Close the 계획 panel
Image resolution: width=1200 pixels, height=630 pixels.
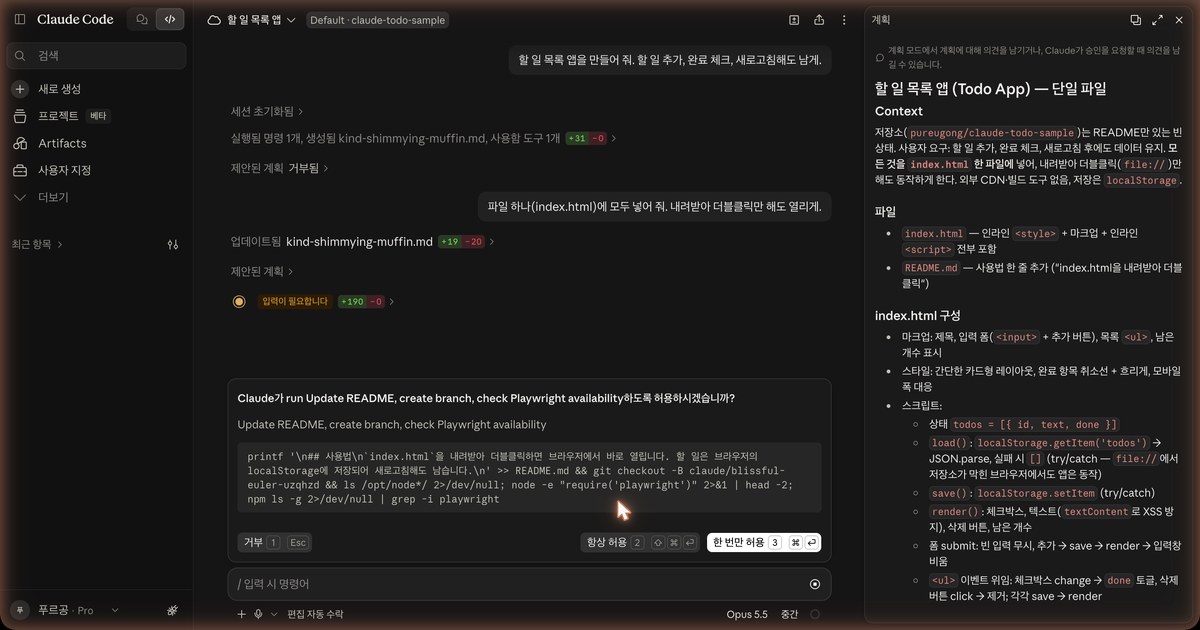tap(1179, 19)
